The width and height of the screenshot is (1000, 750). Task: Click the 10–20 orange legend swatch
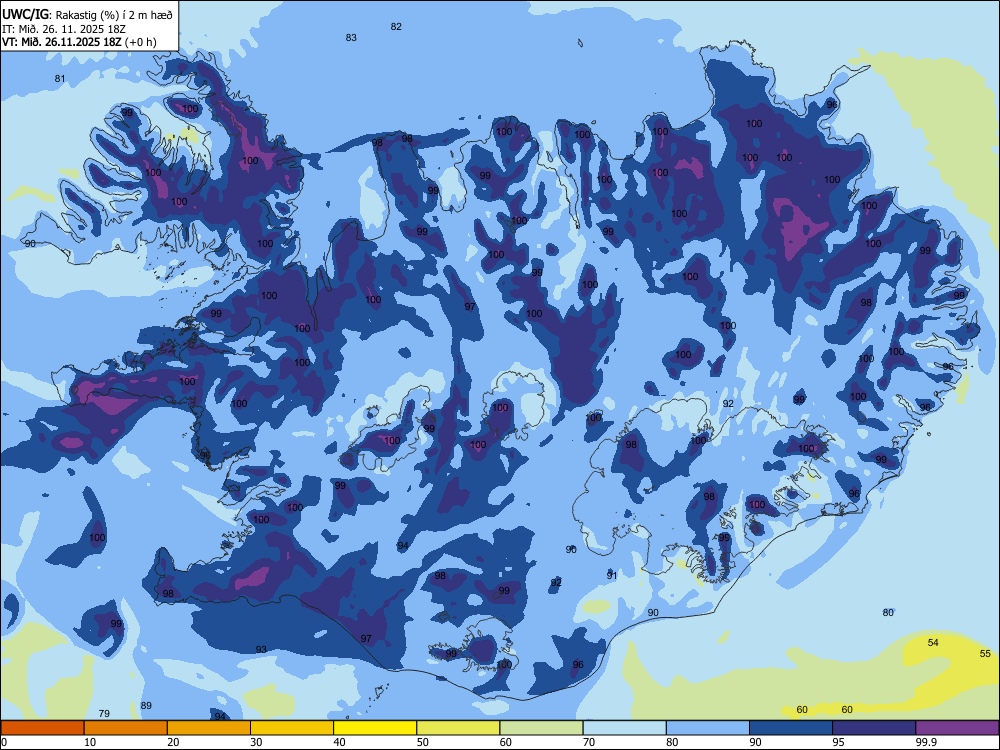[126, 728]
